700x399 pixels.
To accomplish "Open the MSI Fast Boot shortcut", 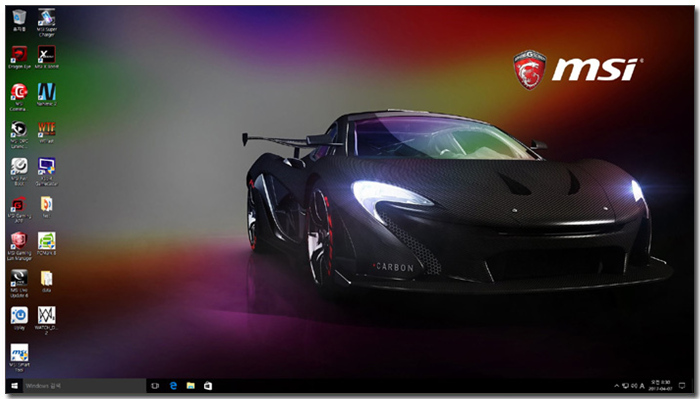I will click(19, 172).
